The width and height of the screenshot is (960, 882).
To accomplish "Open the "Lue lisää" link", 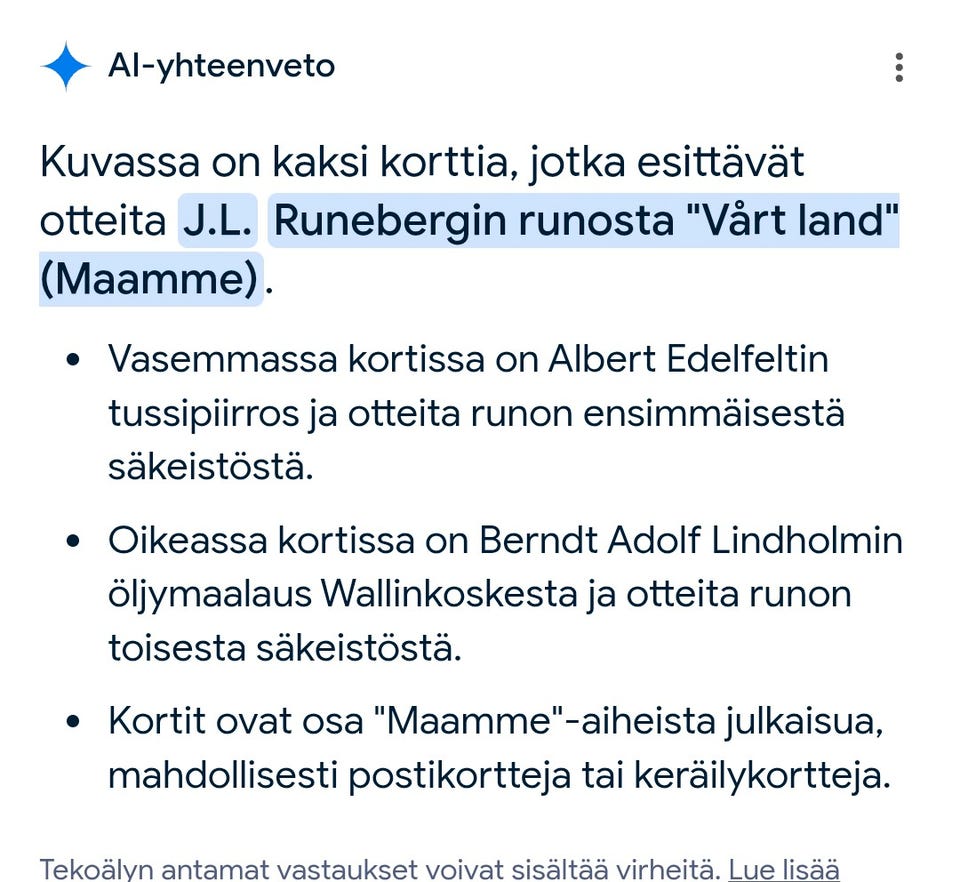I will [783, 869].
